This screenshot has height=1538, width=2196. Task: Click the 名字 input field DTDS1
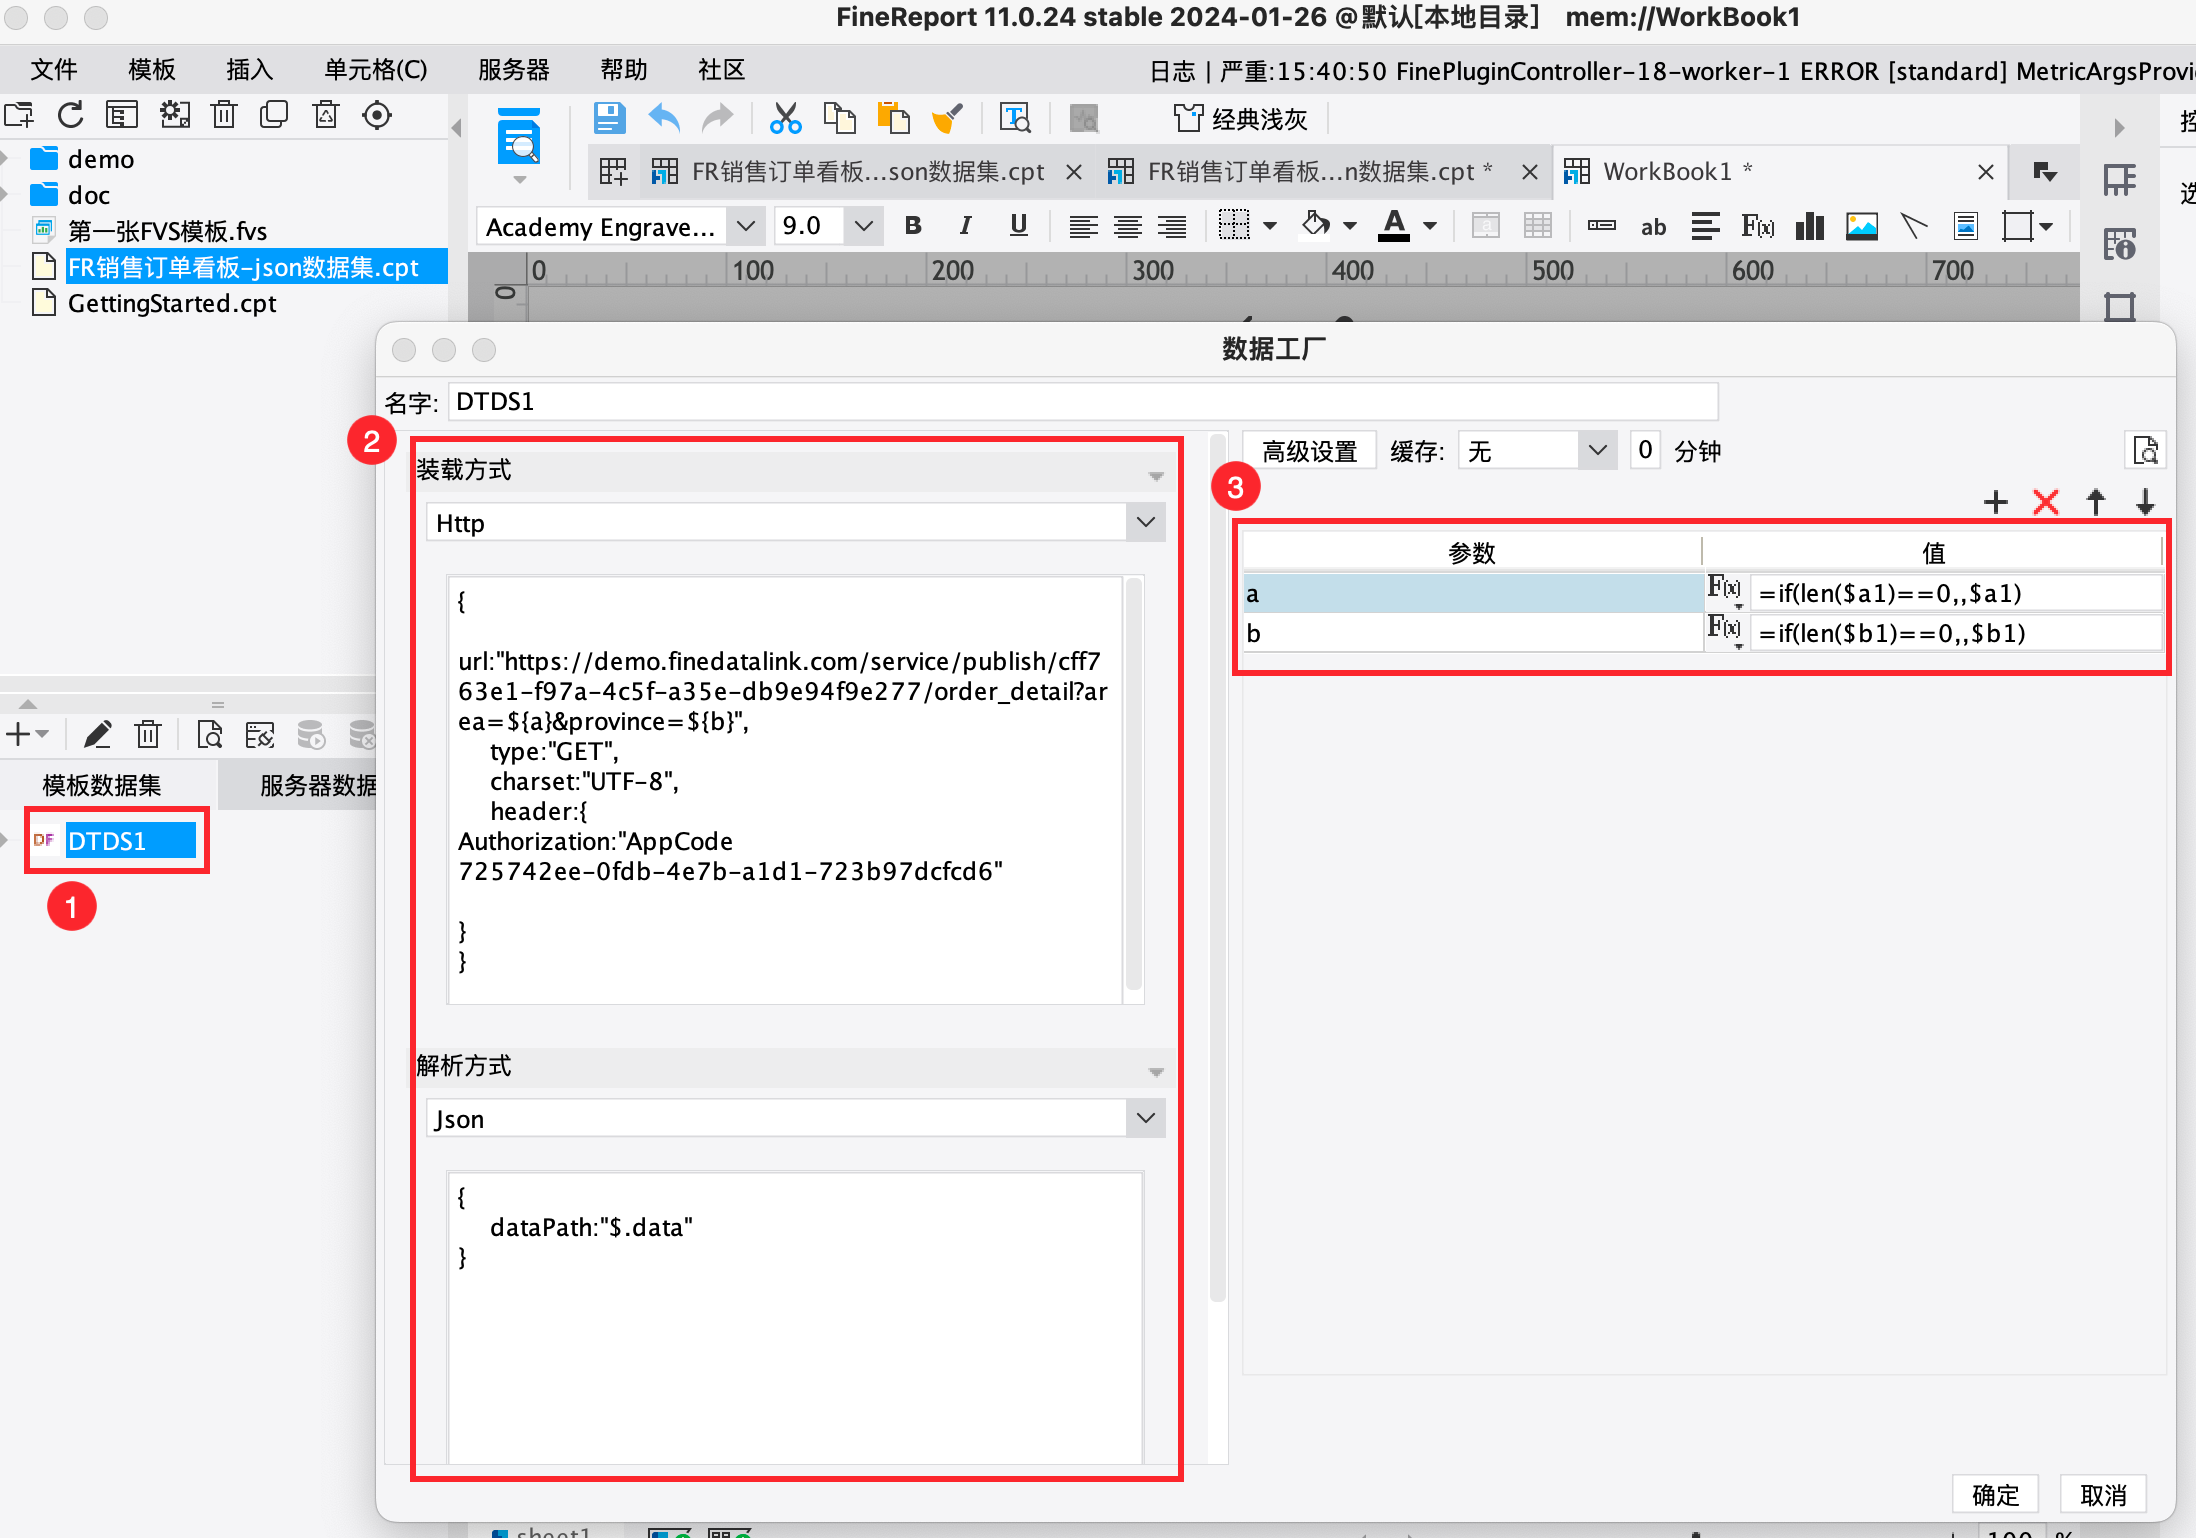(1082, 402)
